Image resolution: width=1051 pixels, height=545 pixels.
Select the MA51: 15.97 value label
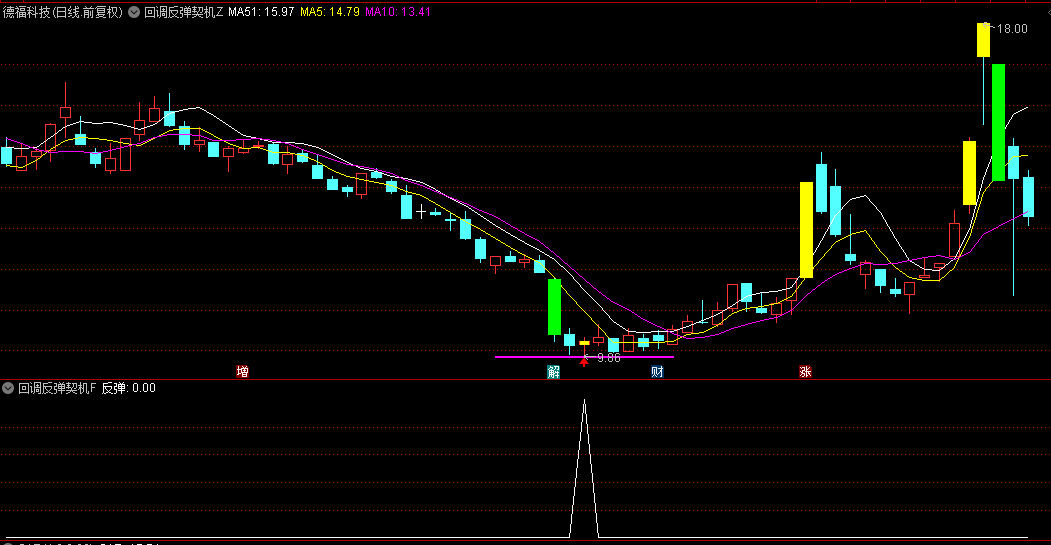261,12
